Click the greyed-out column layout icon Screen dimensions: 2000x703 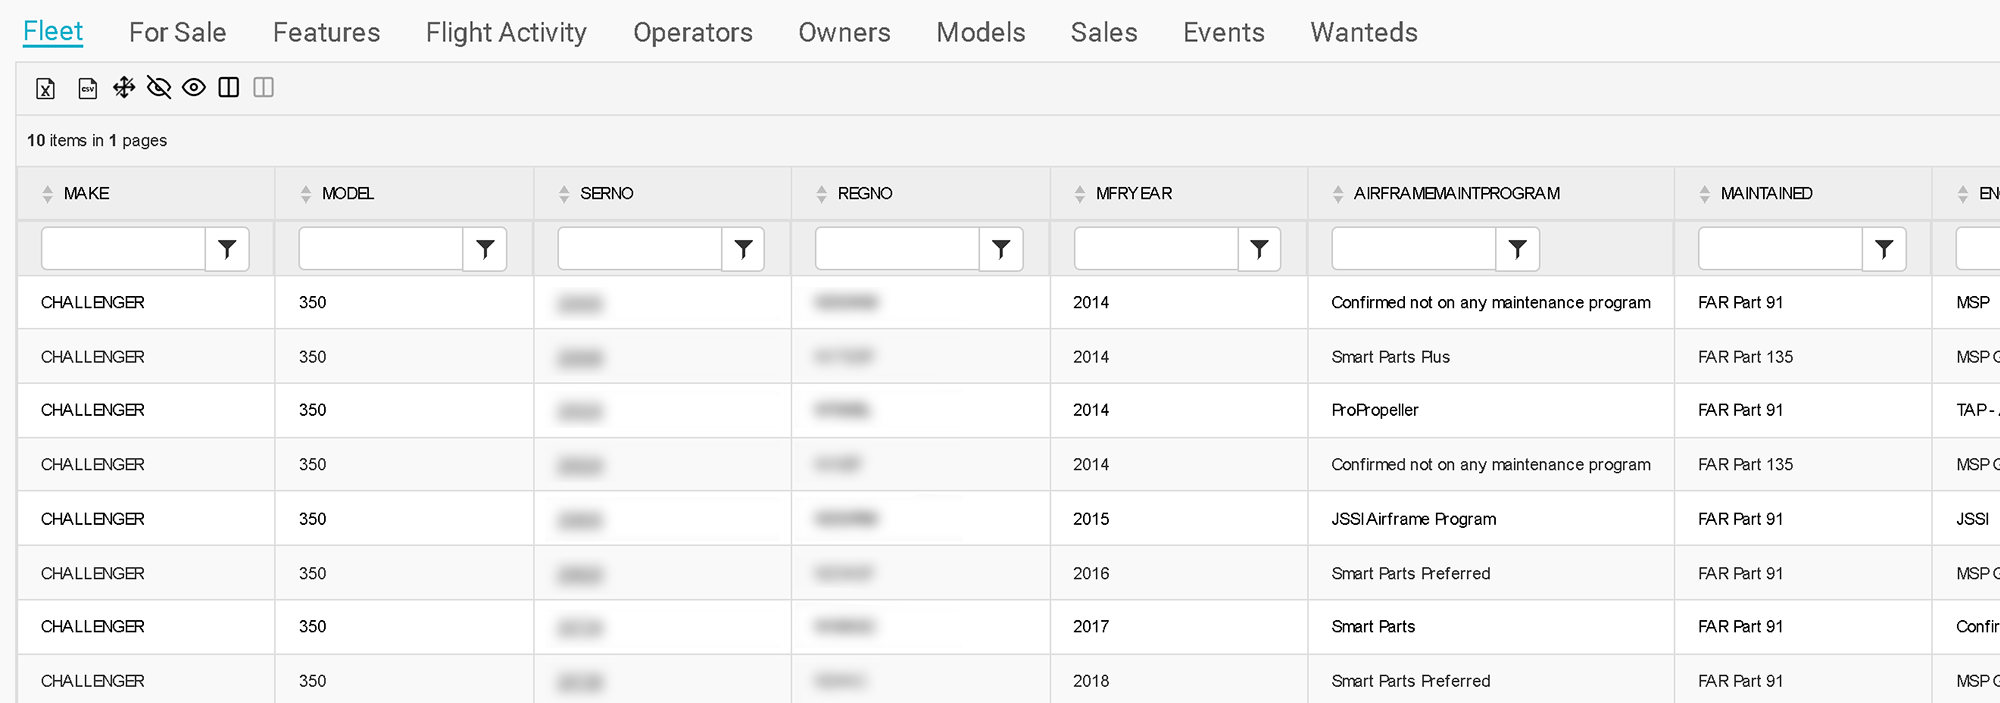[264, 88]
